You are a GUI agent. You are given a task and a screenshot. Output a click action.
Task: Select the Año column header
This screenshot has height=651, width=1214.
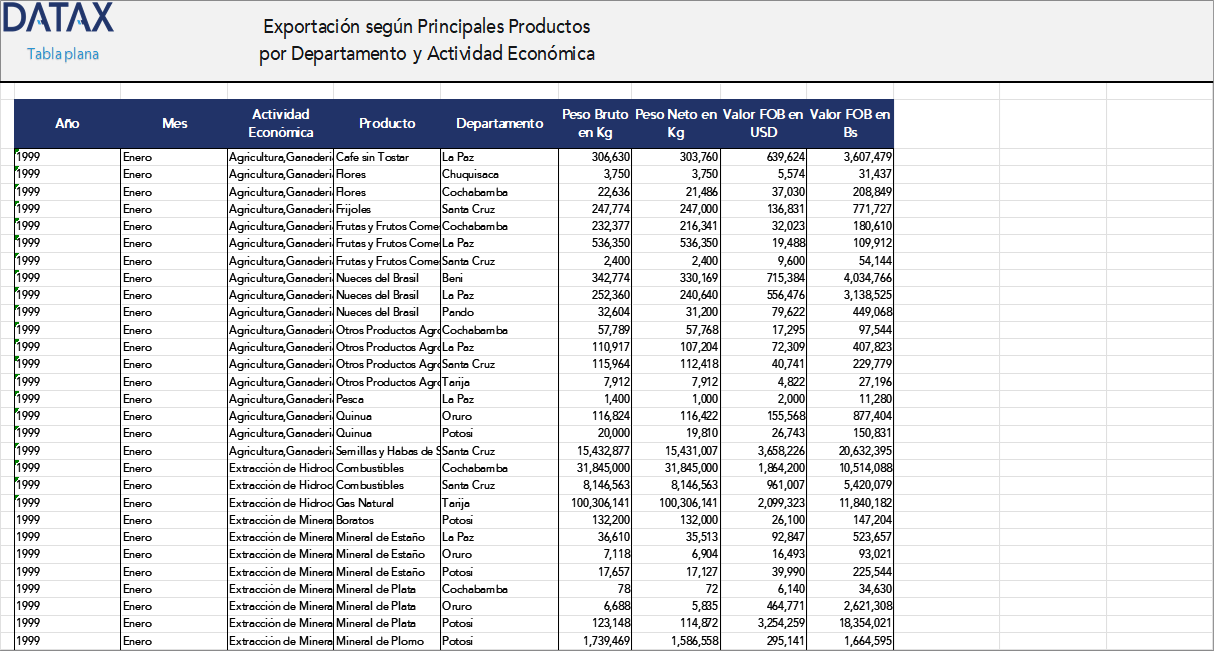[67, 123]
